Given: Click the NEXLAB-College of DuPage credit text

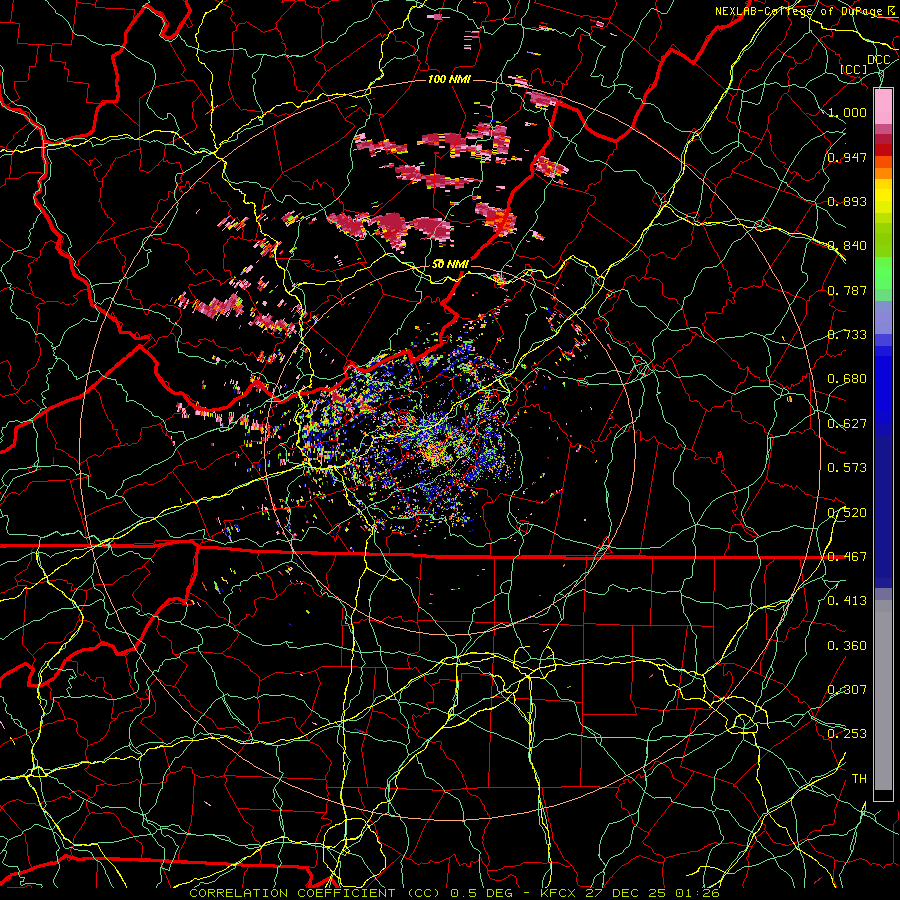Looking at the screenshot, I should click(x=801, y=11).
